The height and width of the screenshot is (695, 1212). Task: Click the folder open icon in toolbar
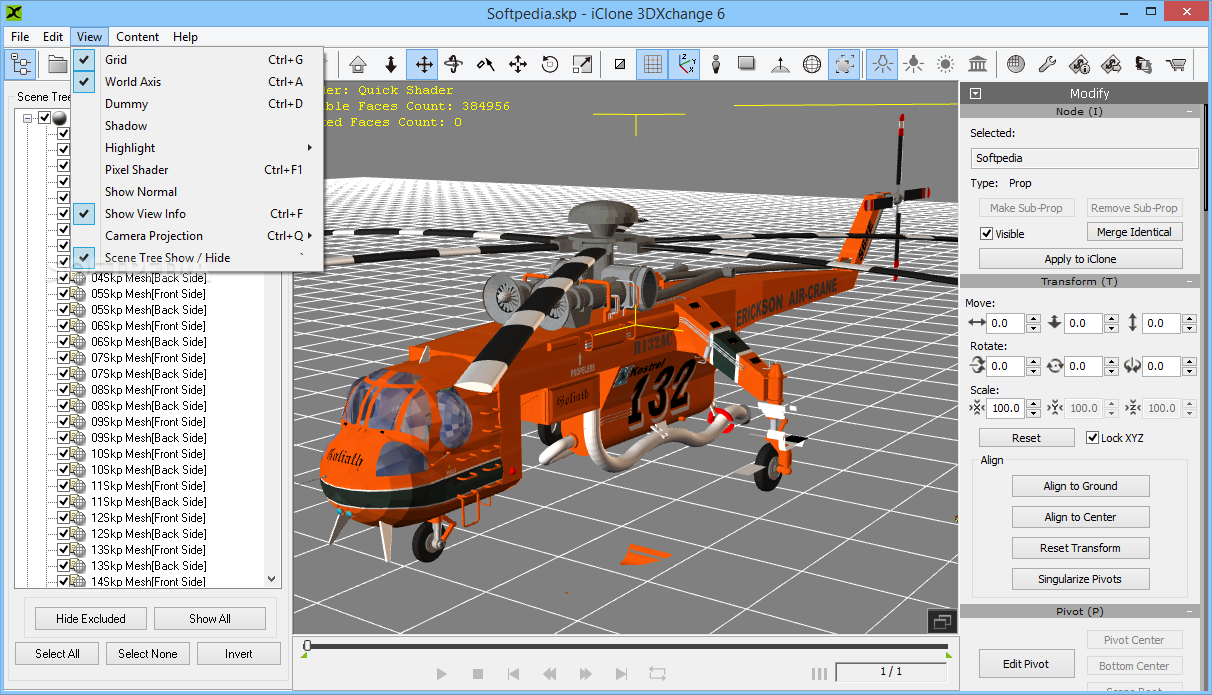57,65
